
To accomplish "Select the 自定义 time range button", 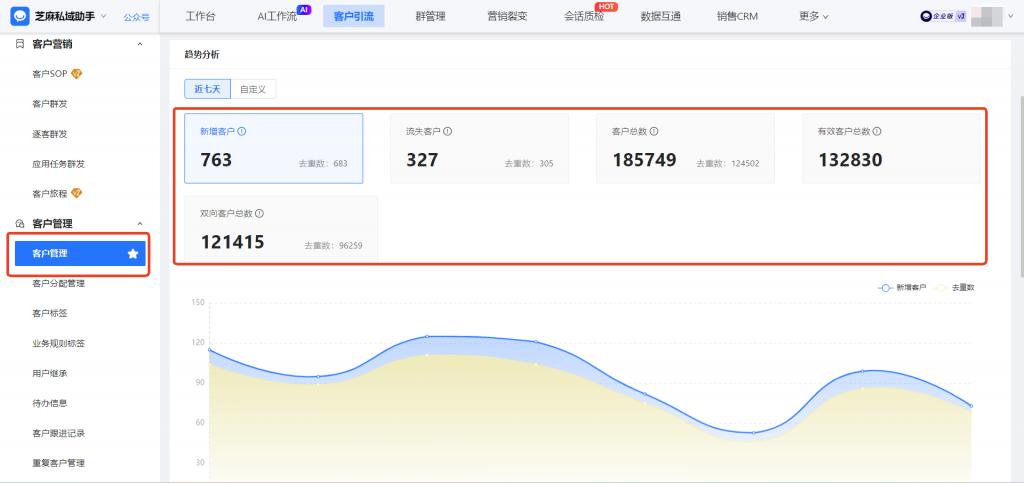I will click(253, 89).
